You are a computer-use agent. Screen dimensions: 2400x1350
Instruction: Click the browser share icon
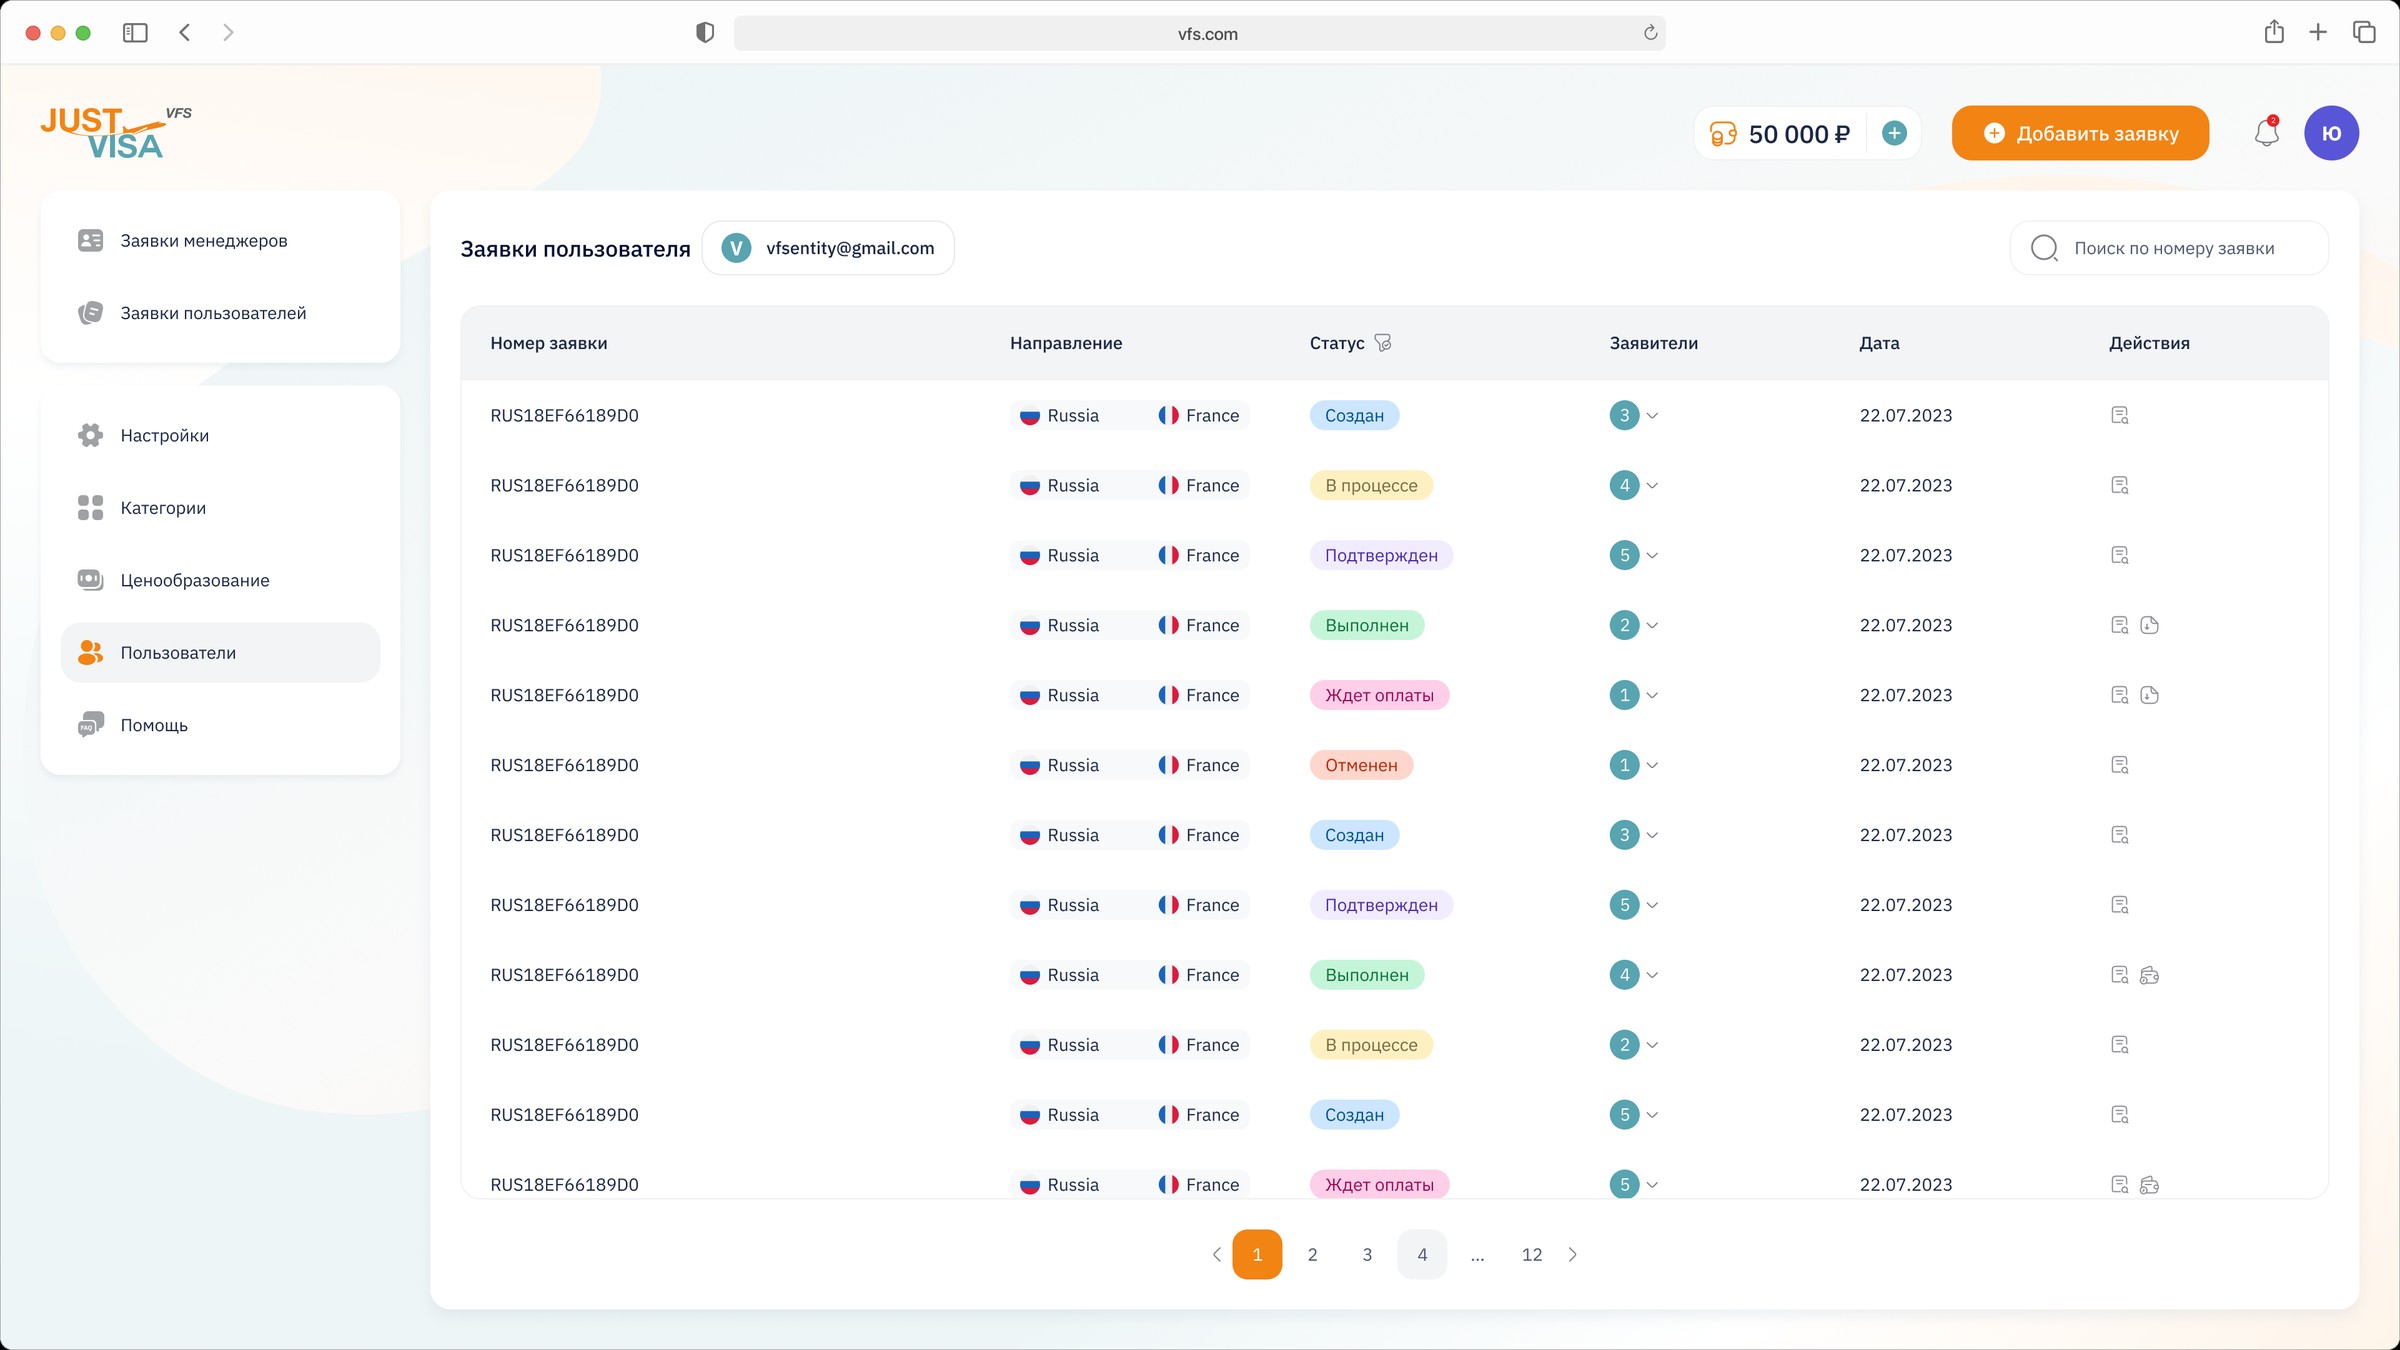2274,32
